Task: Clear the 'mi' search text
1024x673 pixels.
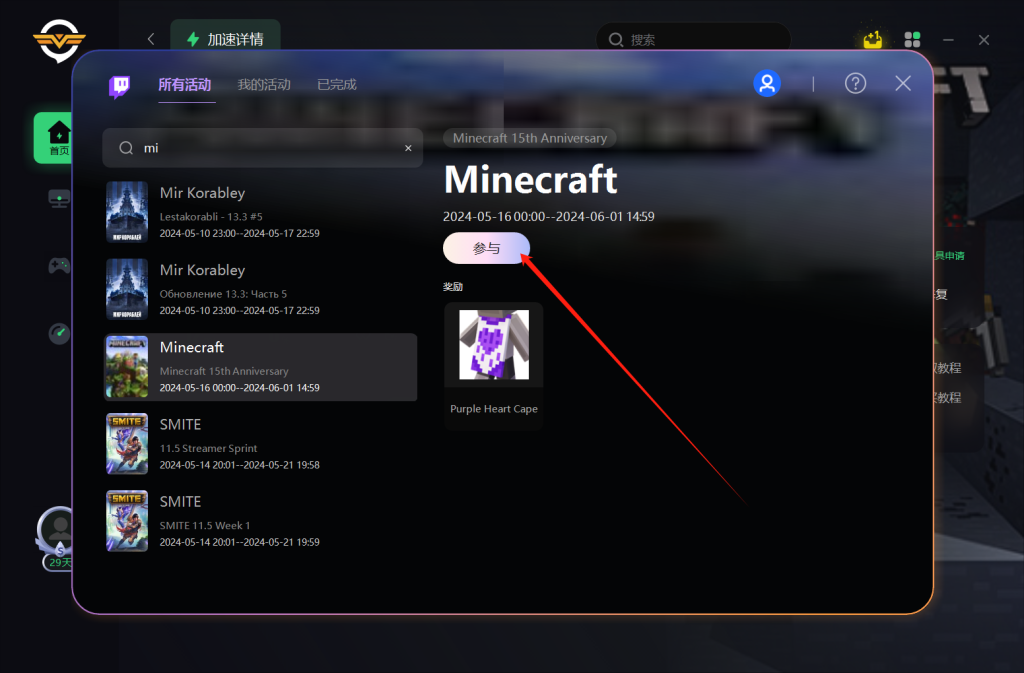Action: tap(408, 148)
